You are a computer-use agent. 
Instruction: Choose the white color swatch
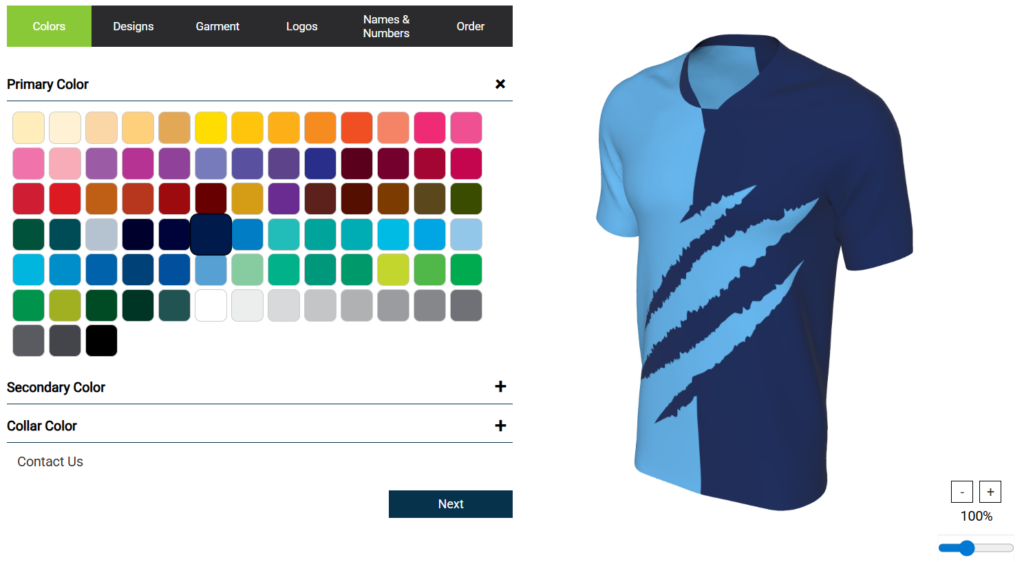[211, 305]
